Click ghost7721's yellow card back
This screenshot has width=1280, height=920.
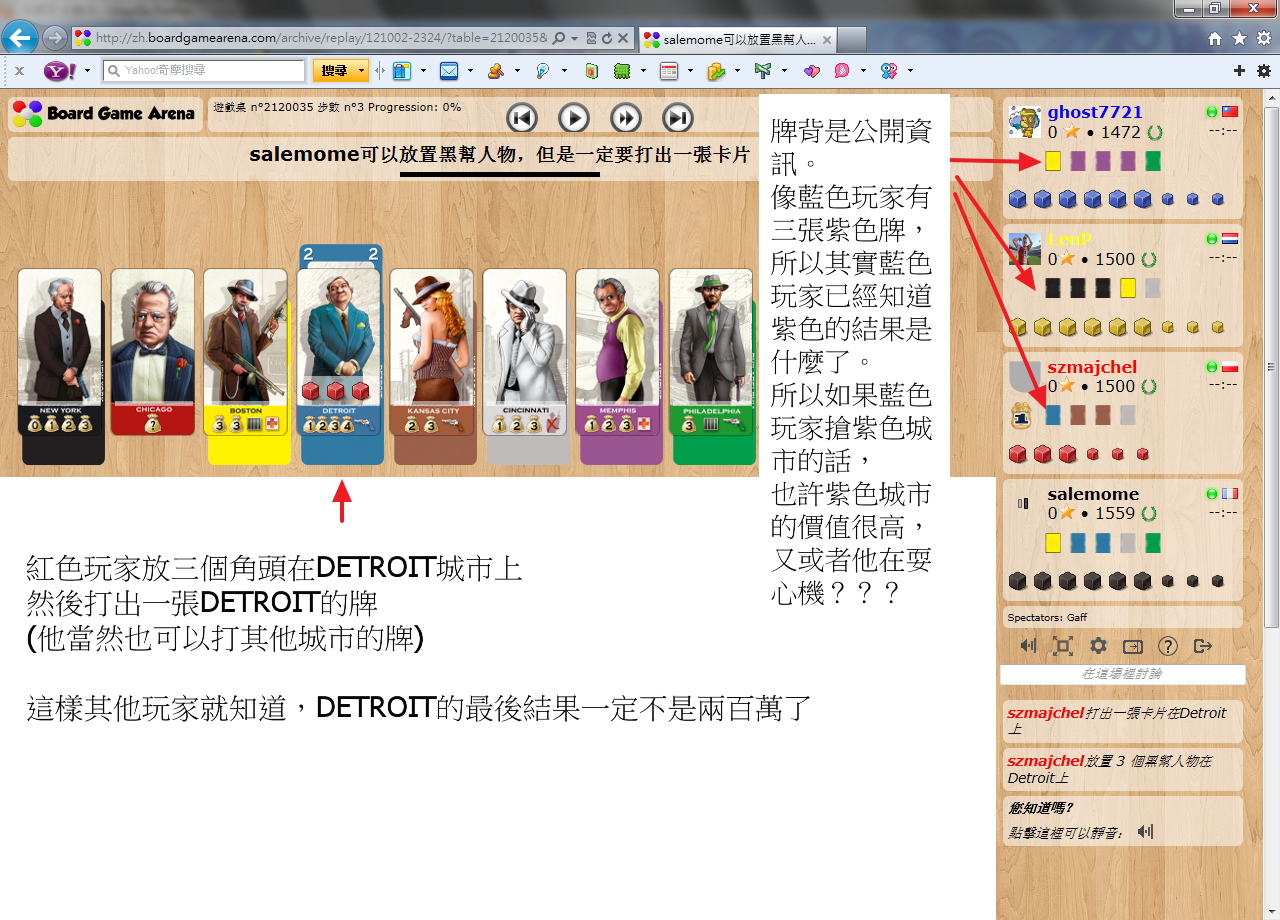click(1053, 161)
